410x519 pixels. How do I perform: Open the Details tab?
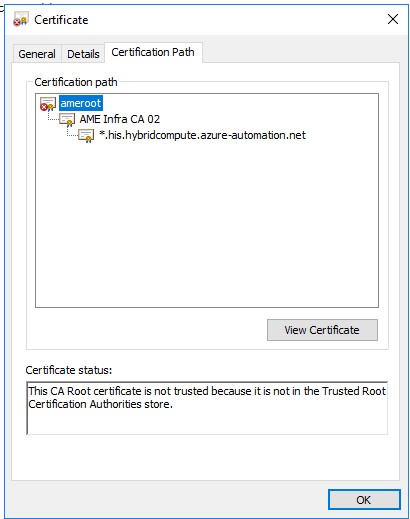click(83, 54)
